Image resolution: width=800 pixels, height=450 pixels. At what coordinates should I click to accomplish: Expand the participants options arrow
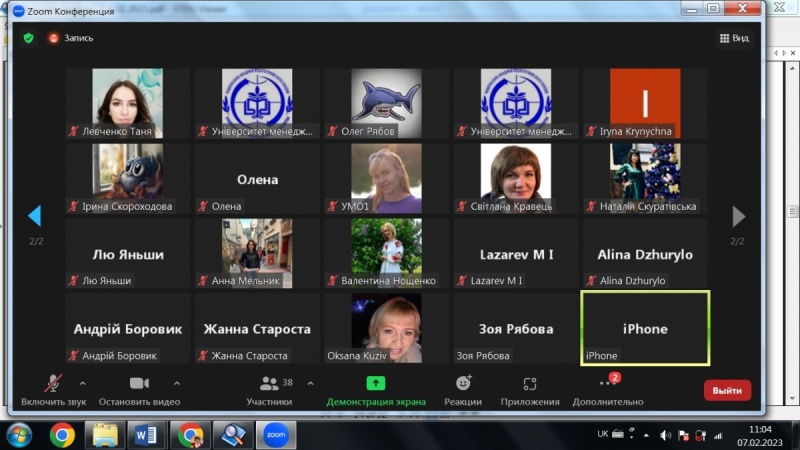pos(310,383)
